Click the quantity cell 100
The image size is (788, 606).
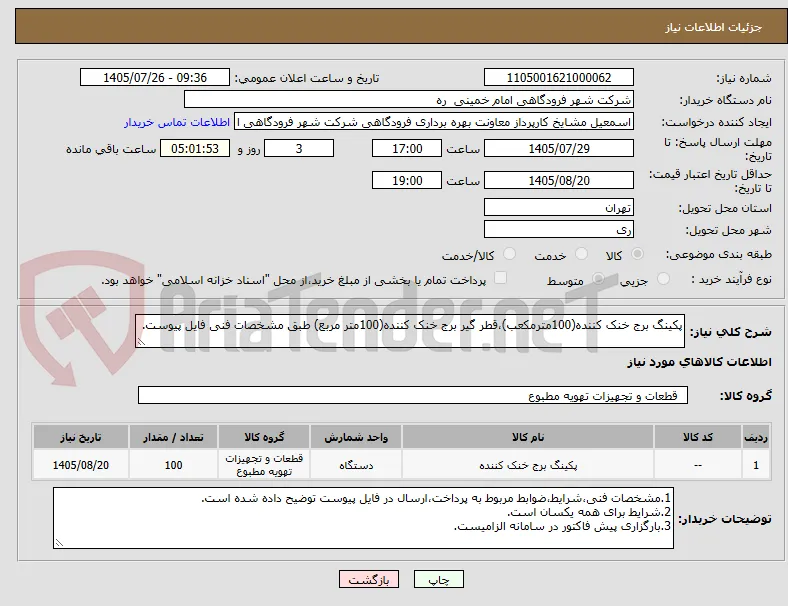[x=173, y=465]
